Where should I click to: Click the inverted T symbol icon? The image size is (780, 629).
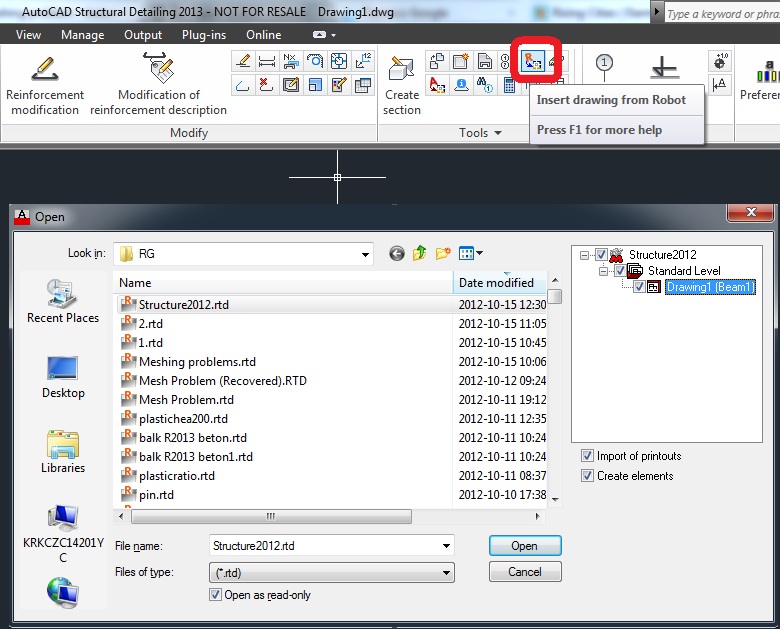tap(665, 68)
